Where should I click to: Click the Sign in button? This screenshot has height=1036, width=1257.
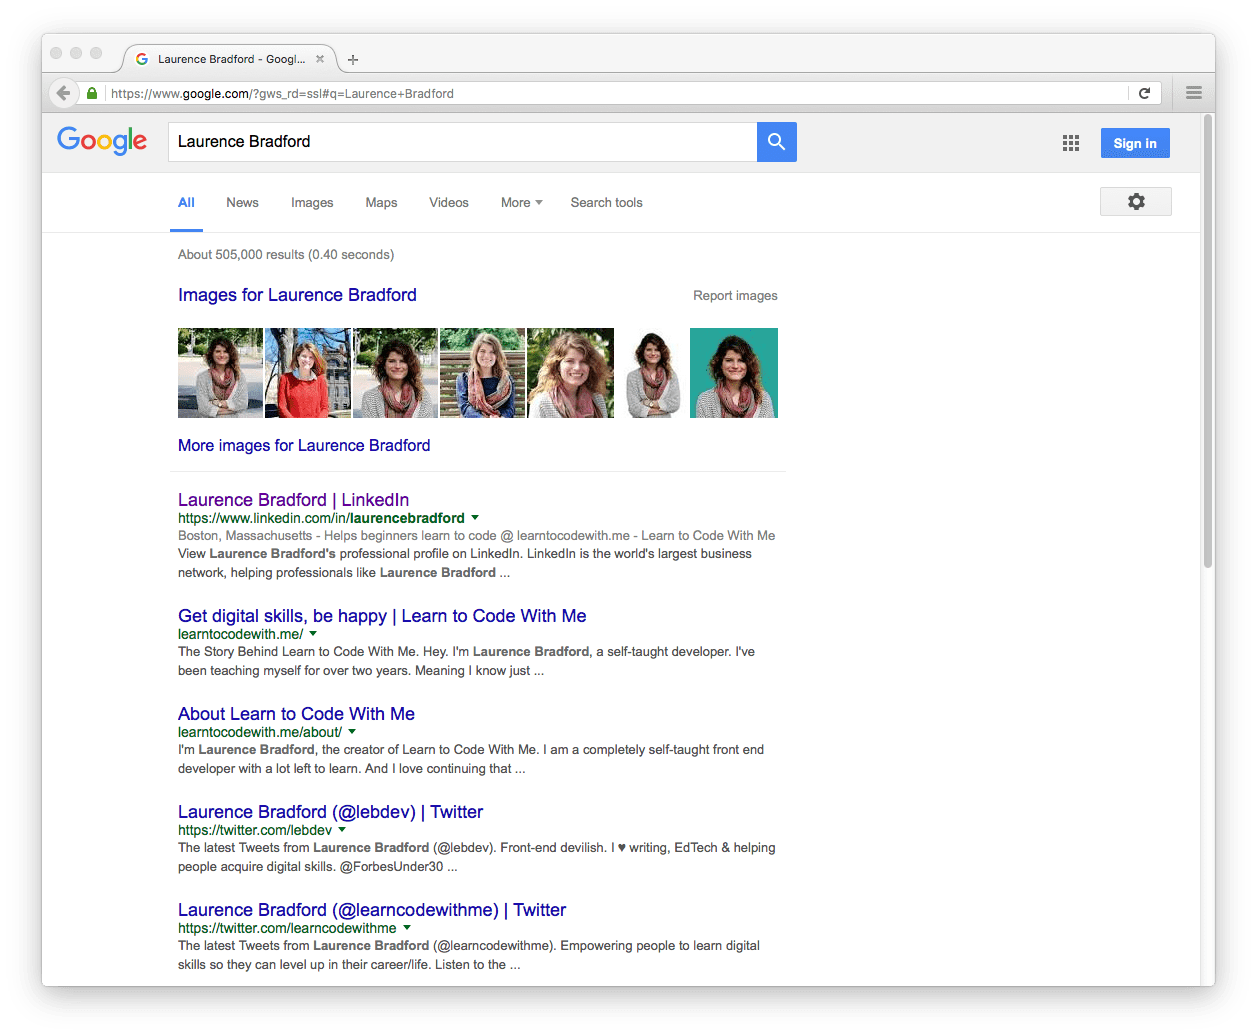(1135, 143)
